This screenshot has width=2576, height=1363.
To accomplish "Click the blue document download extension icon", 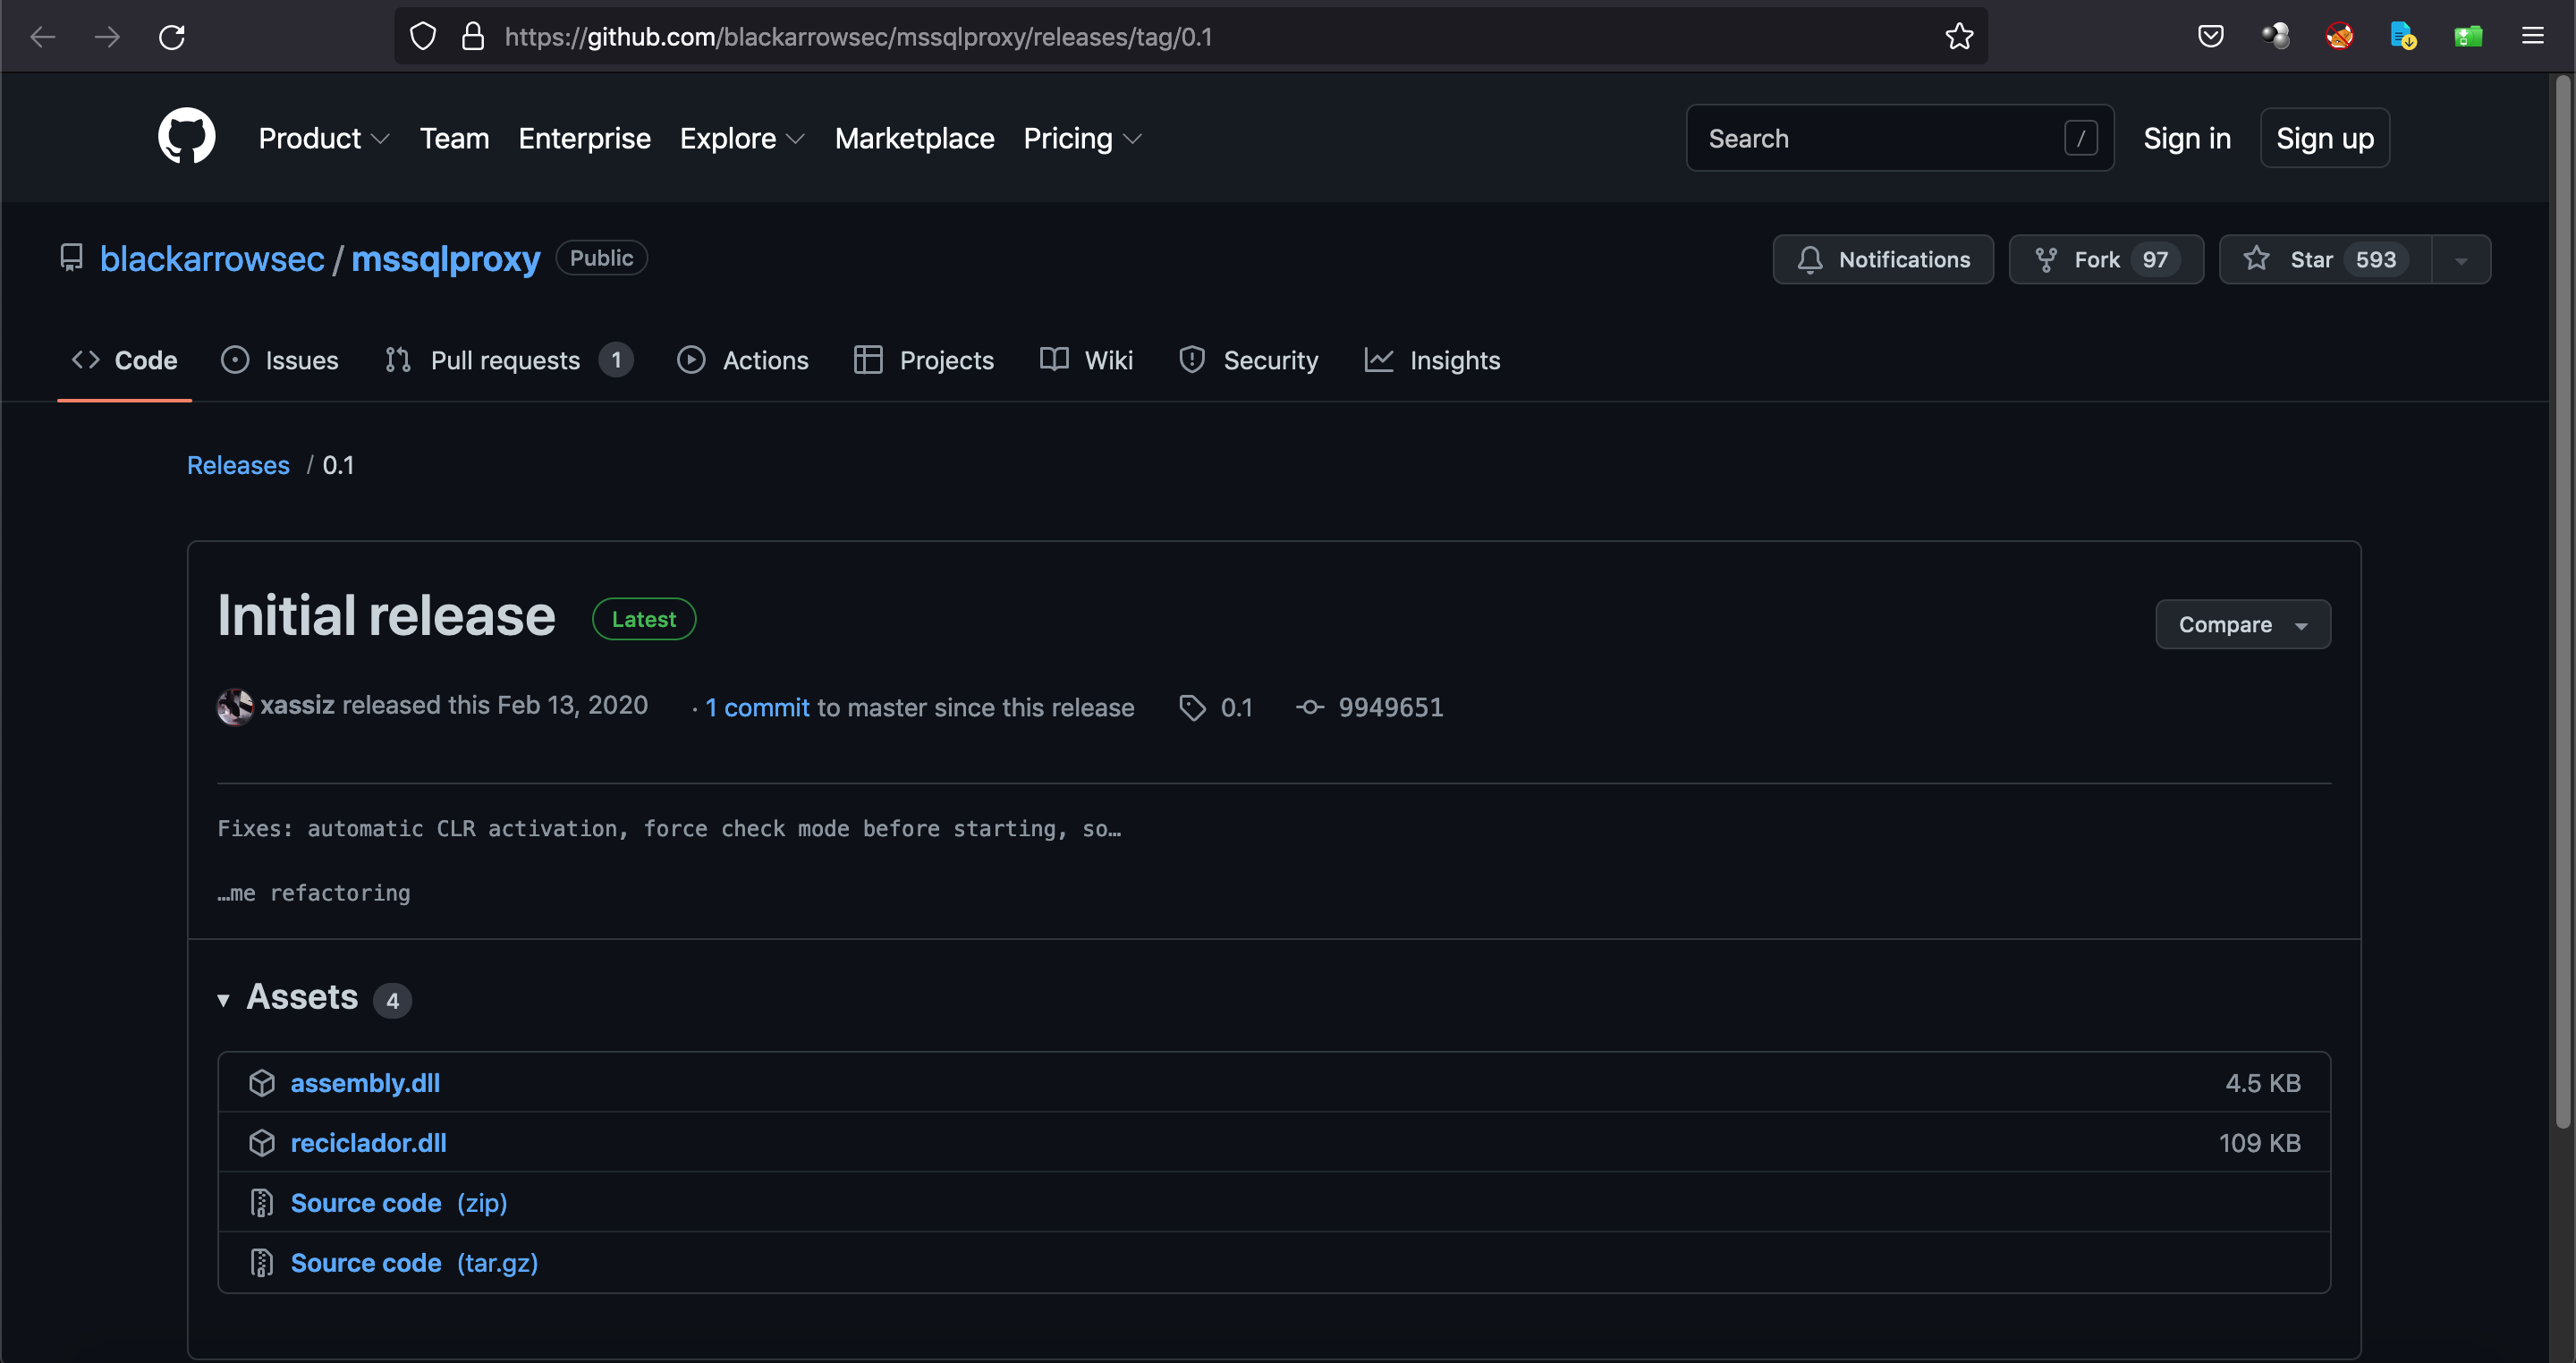I will coord(2403,37).
